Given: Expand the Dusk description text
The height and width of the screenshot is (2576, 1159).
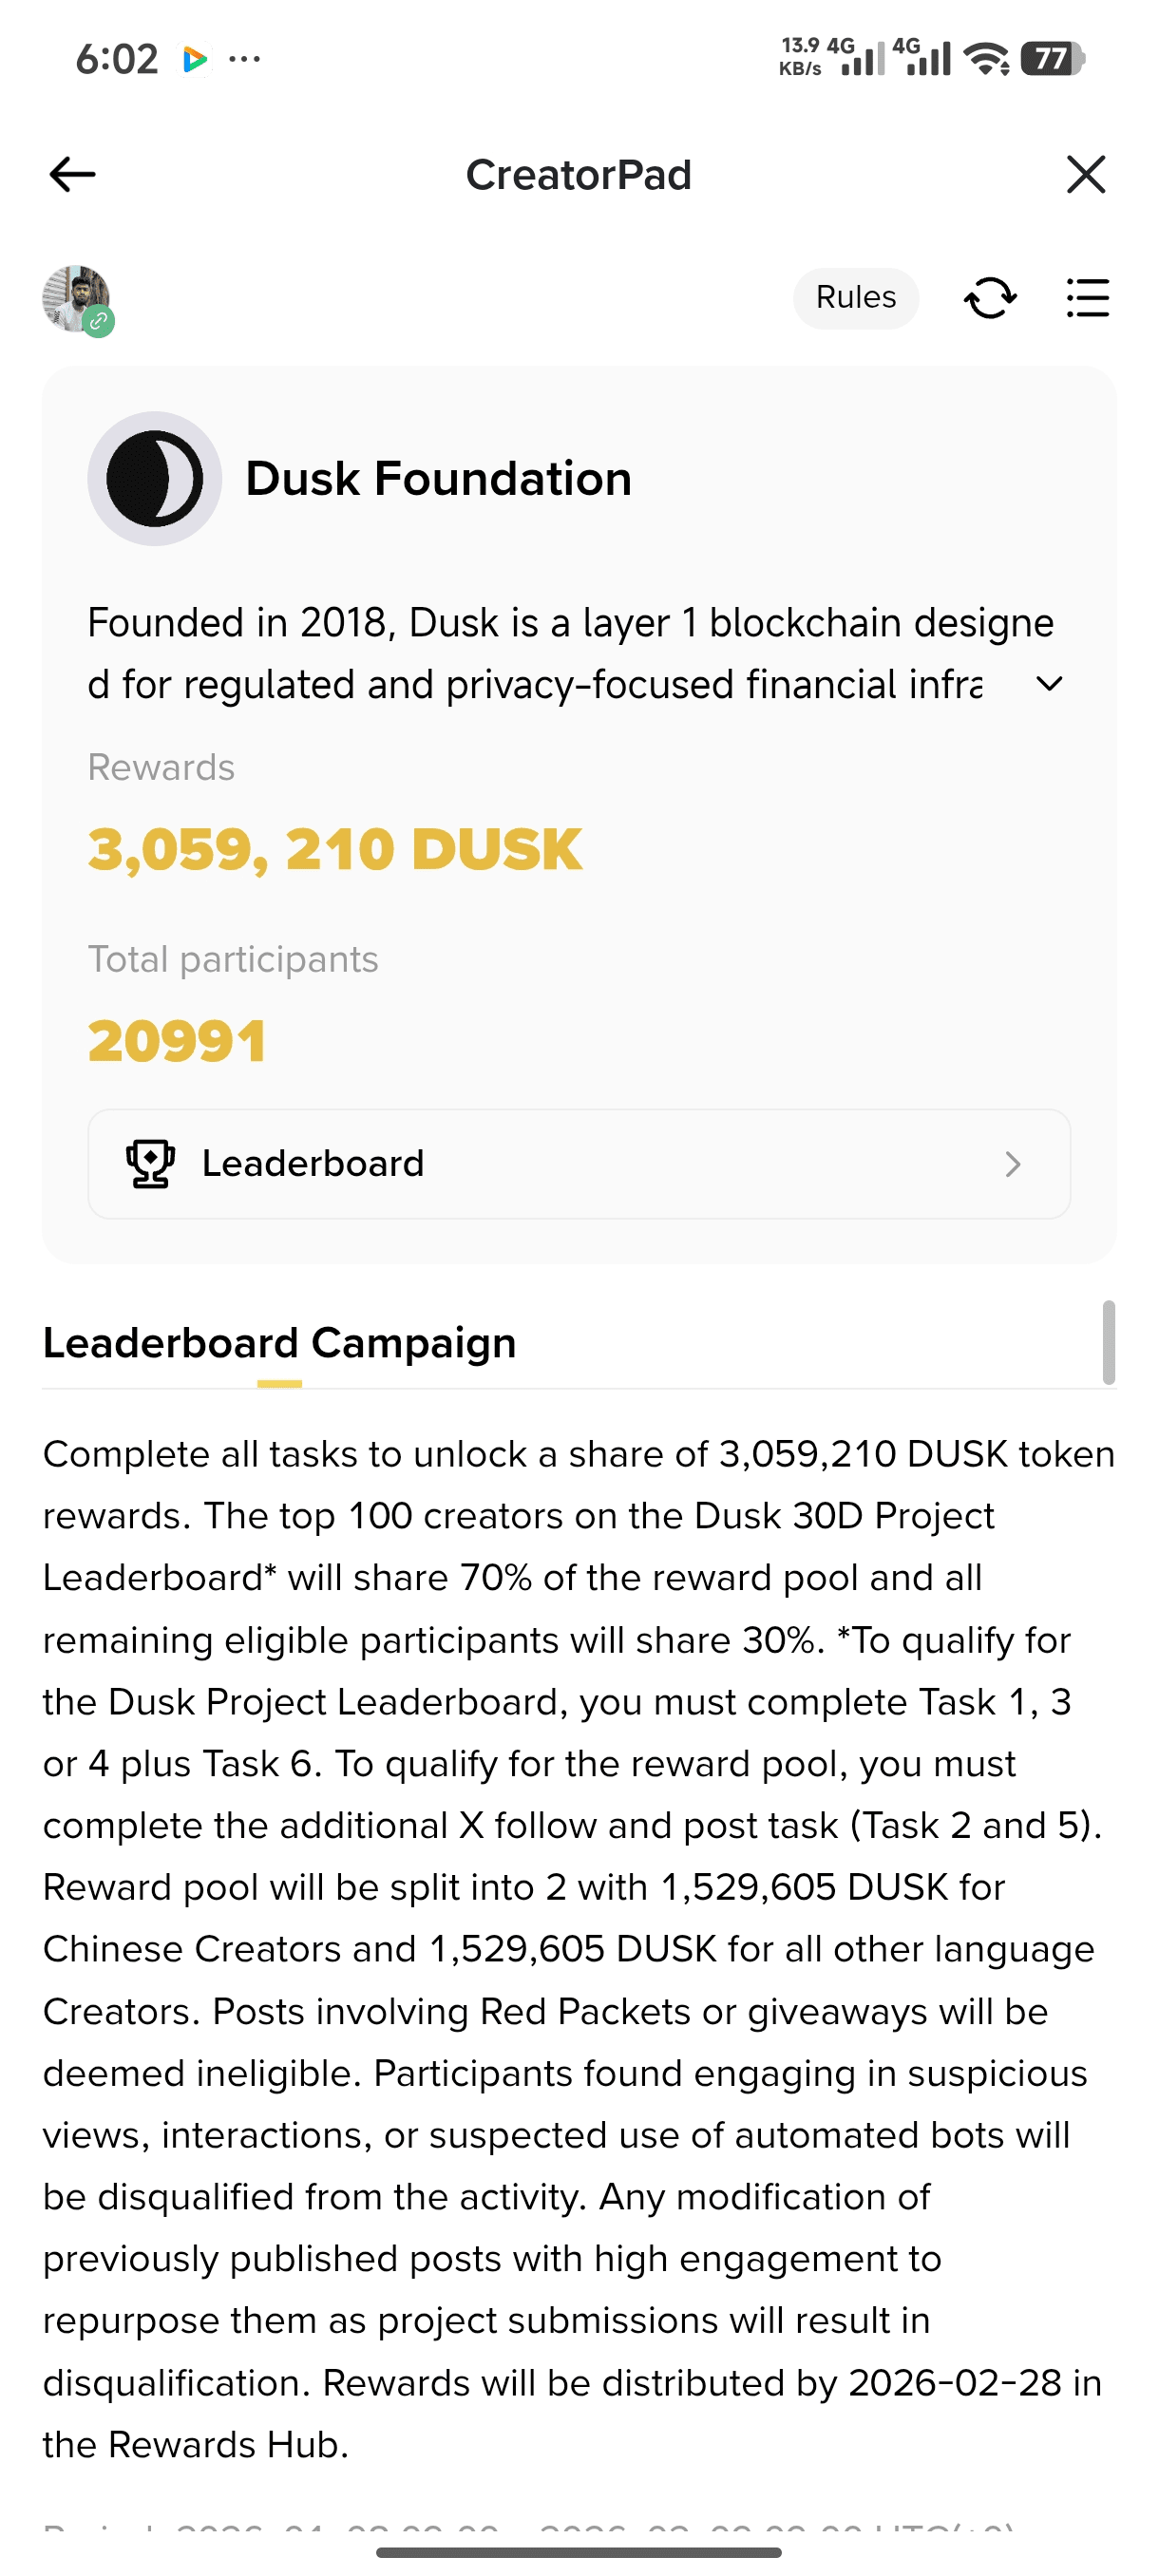Looking at the screenshot, I should click(1049, 685).
